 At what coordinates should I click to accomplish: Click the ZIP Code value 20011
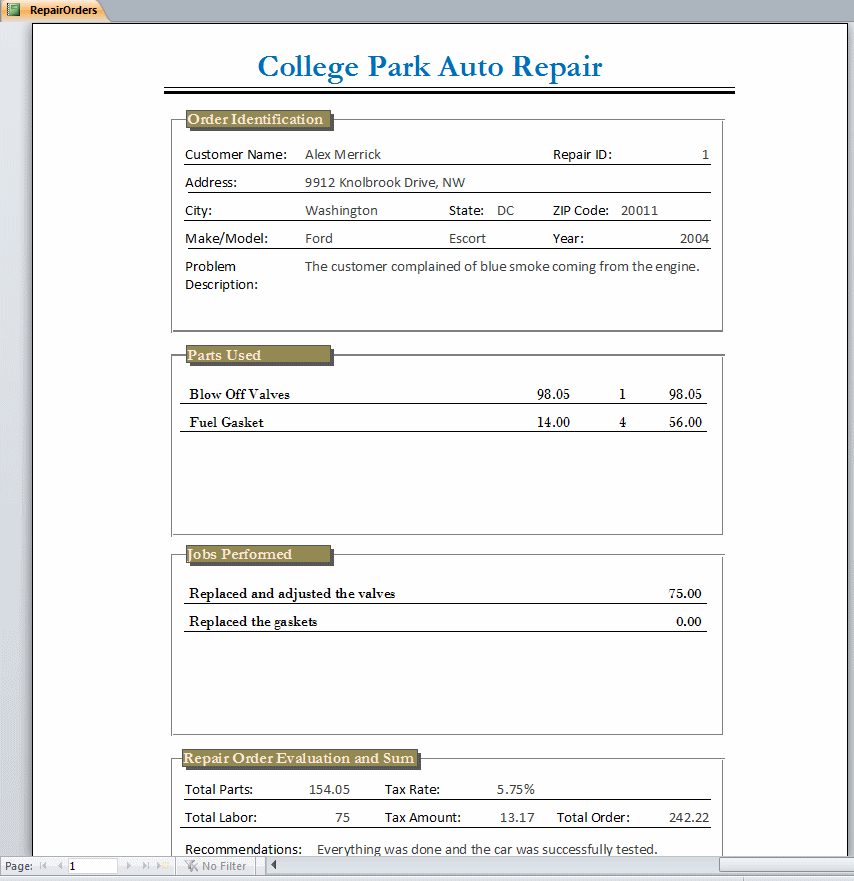pyautogui.click(x=639, y=211)
